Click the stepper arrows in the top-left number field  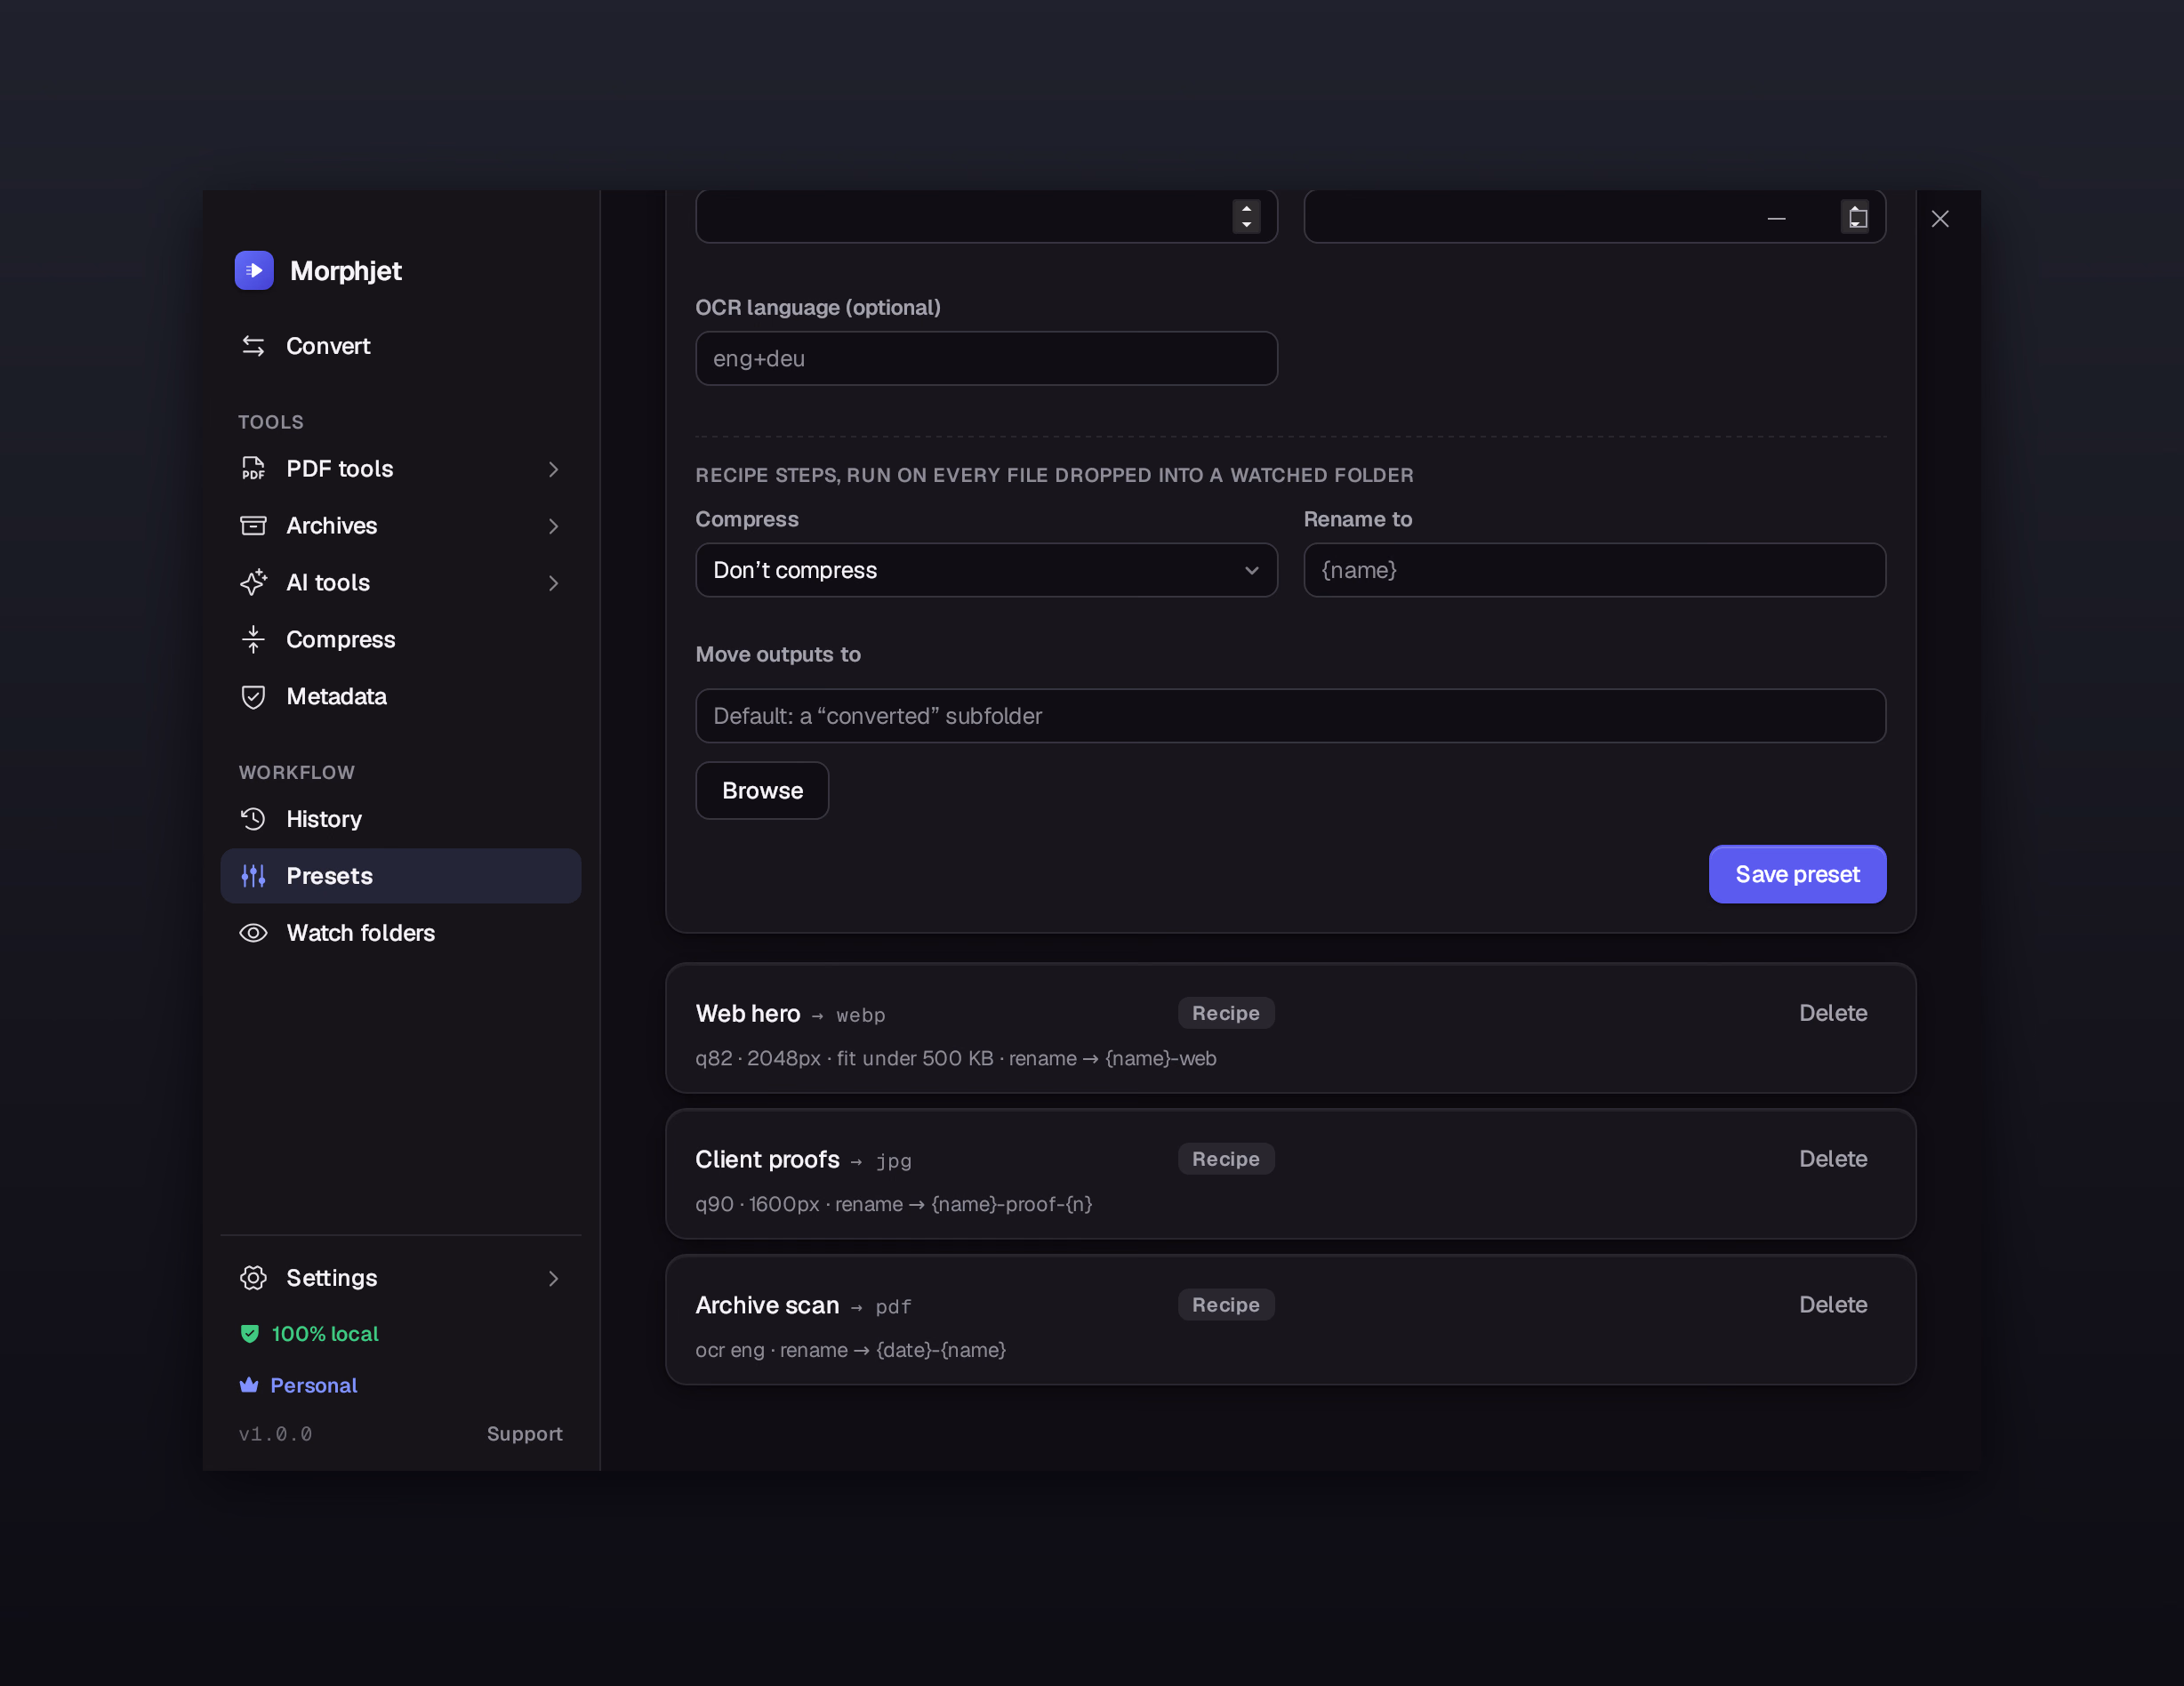pos(1246,216)
